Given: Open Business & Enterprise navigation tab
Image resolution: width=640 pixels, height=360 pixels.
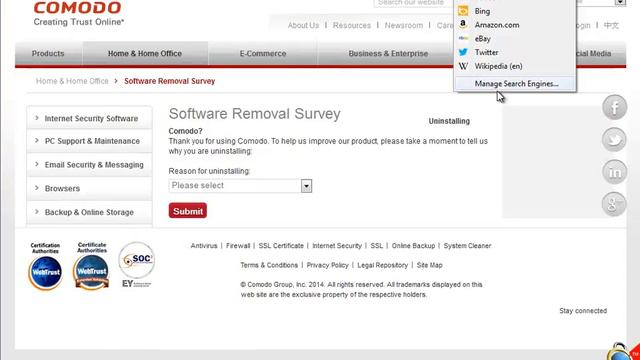Looking at the screenshot, I should (388, 53).
